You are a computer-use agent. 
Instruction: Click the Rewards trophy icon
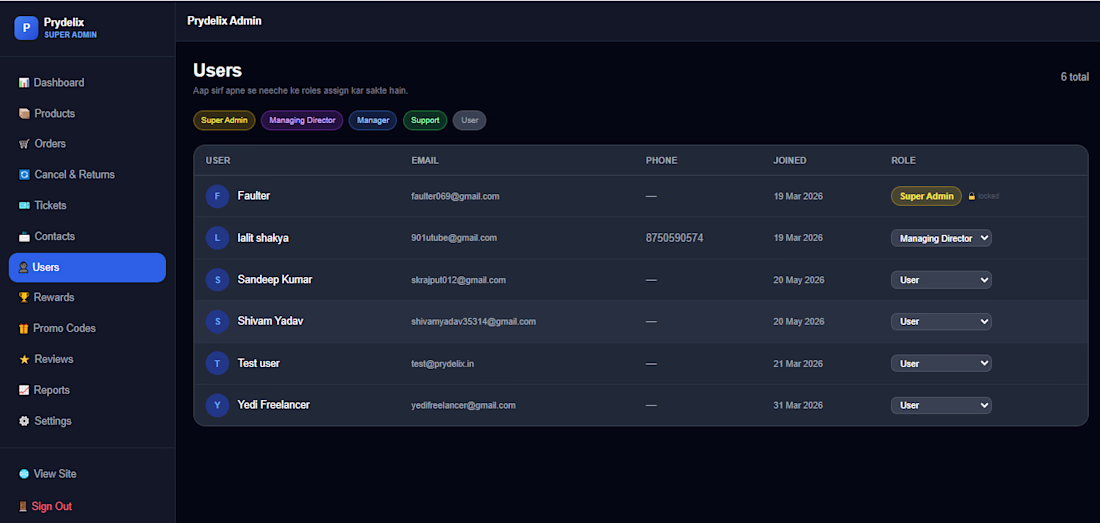pyautogui.click(x=24, y=297)
